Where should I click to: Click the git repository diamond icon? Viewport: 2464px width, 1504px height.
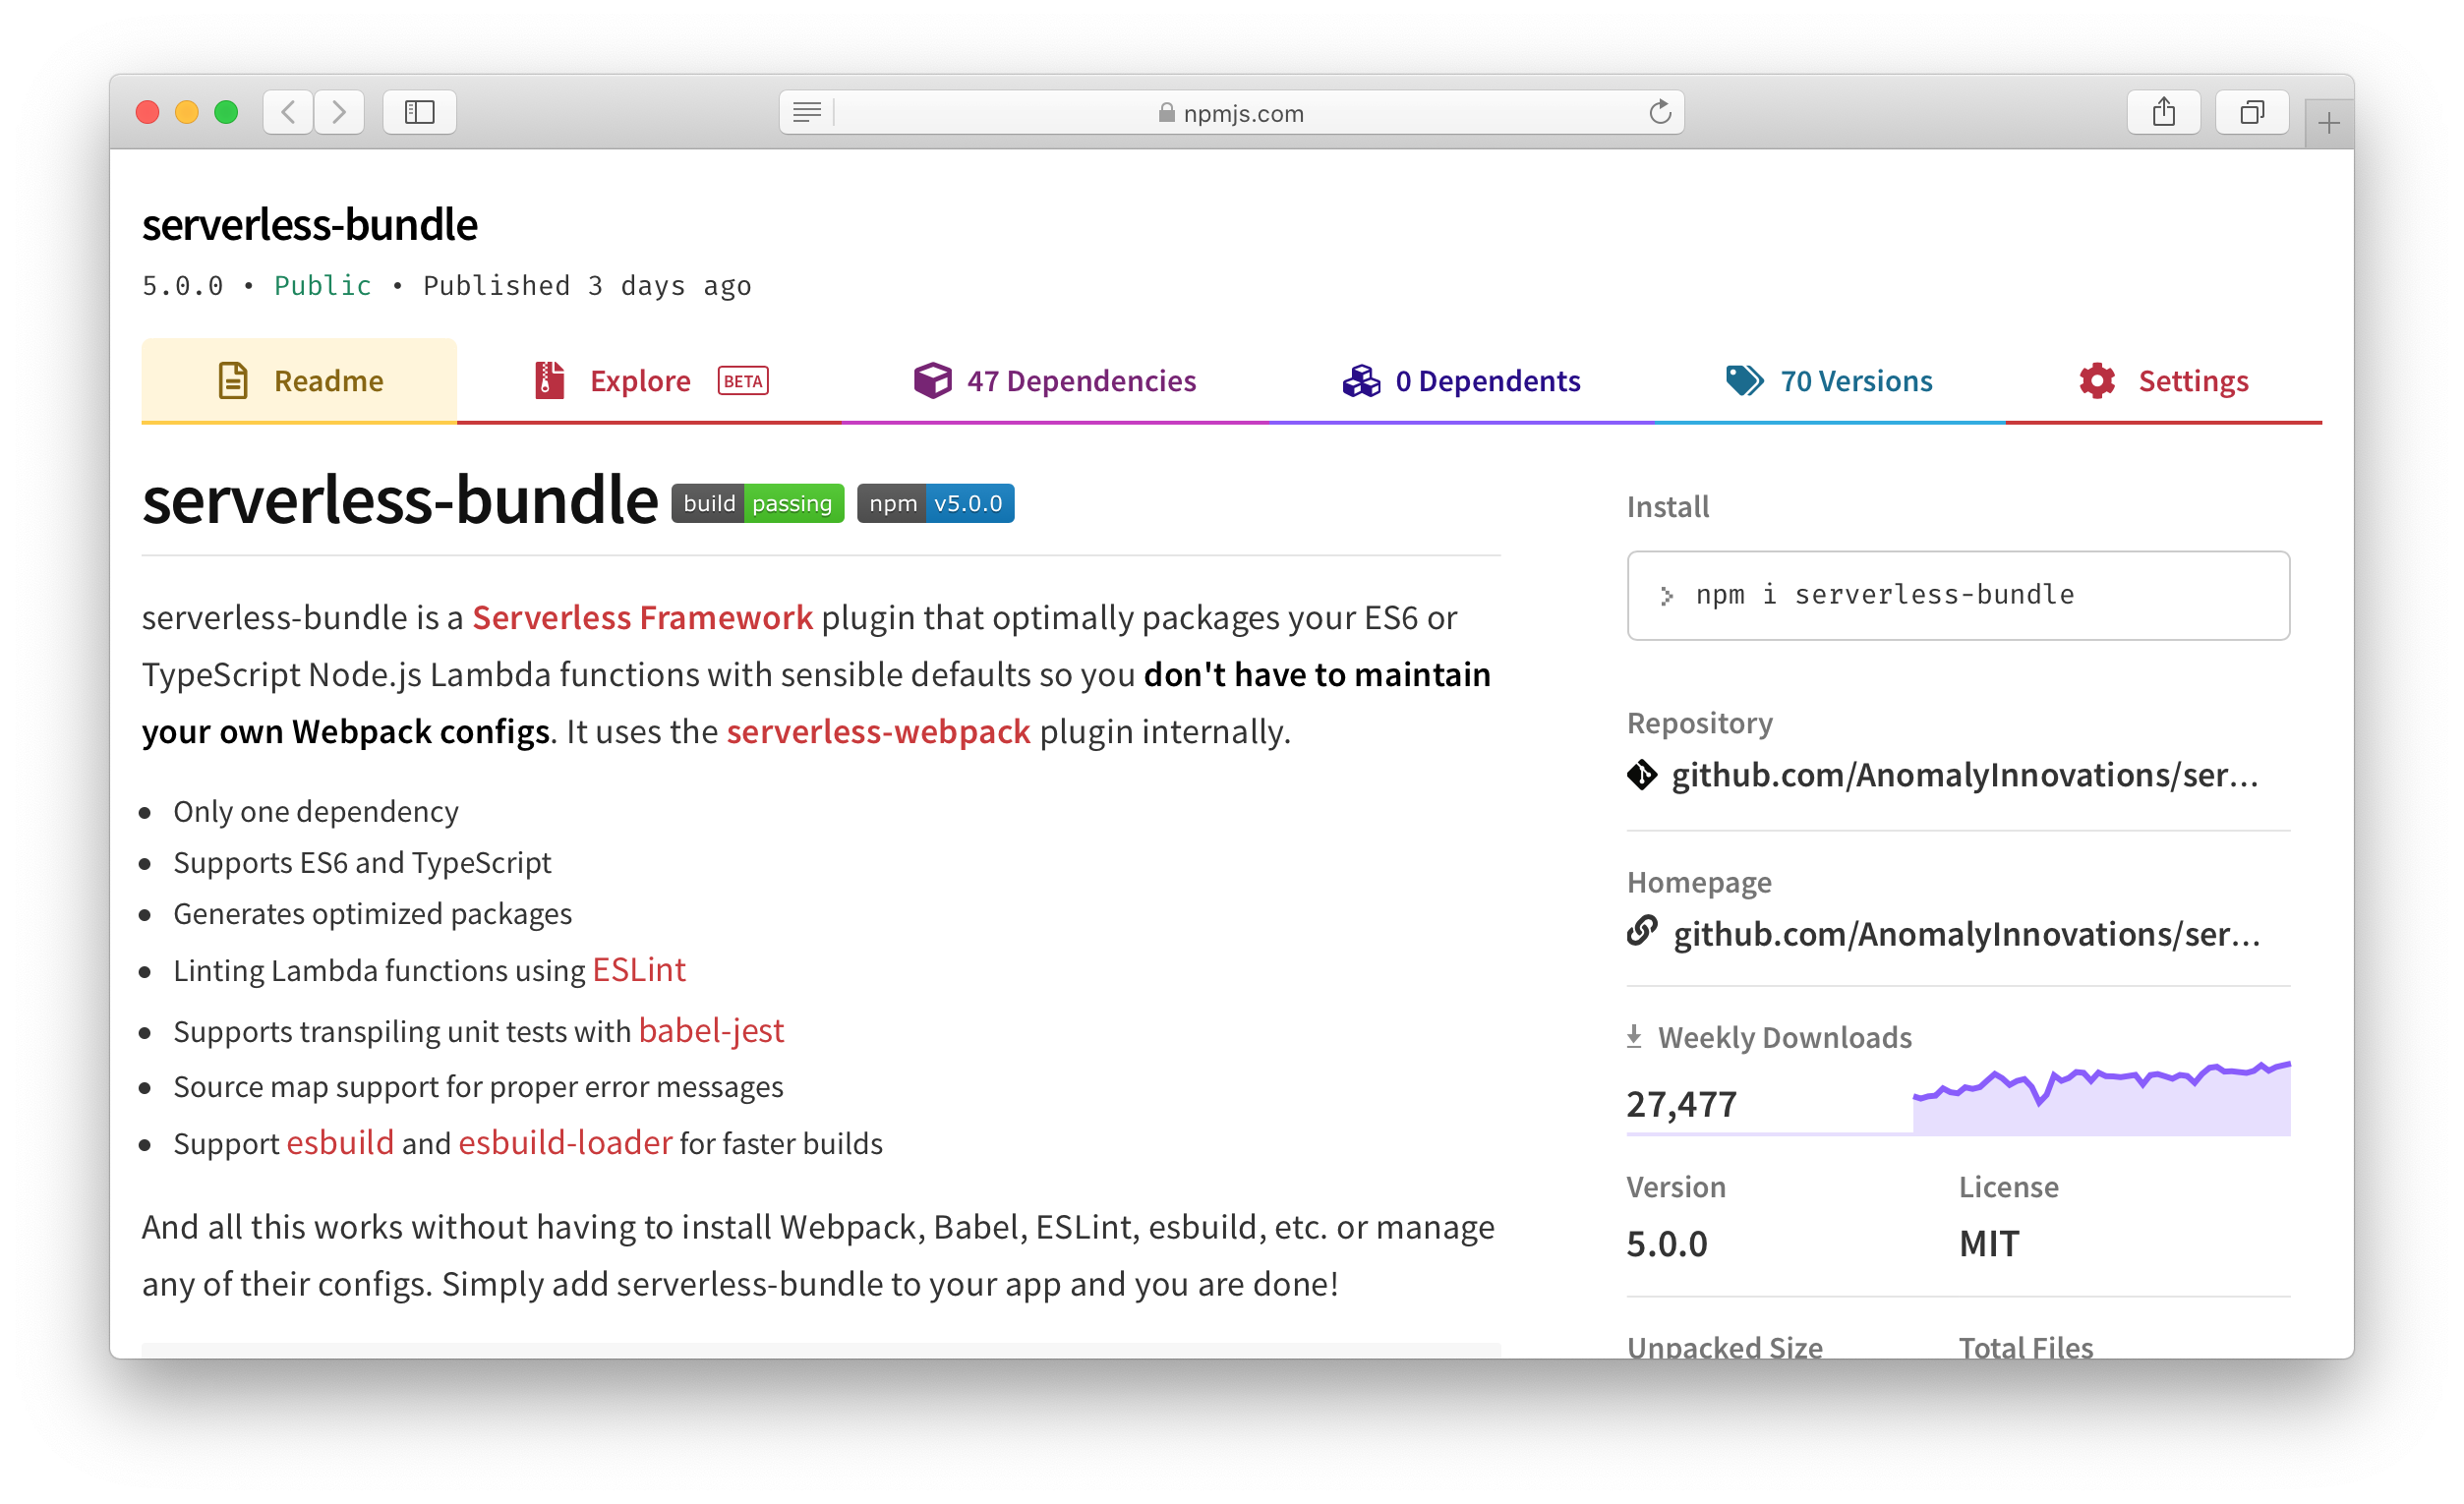pos(1642,775)
